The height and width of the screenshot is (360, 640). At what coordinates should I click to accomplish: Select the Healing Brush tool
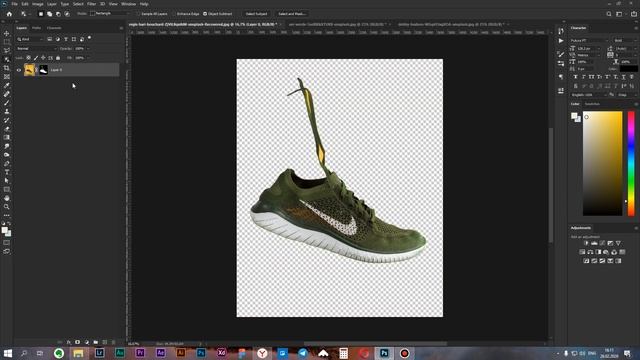[x=7, y=94]
